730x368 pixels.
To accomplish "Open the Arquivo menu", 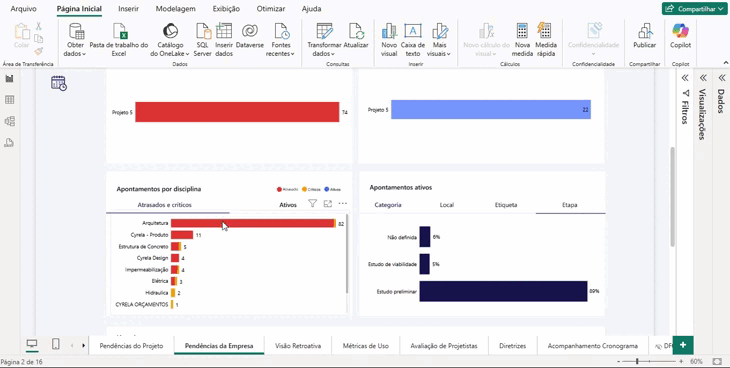I will coord(23,8).
